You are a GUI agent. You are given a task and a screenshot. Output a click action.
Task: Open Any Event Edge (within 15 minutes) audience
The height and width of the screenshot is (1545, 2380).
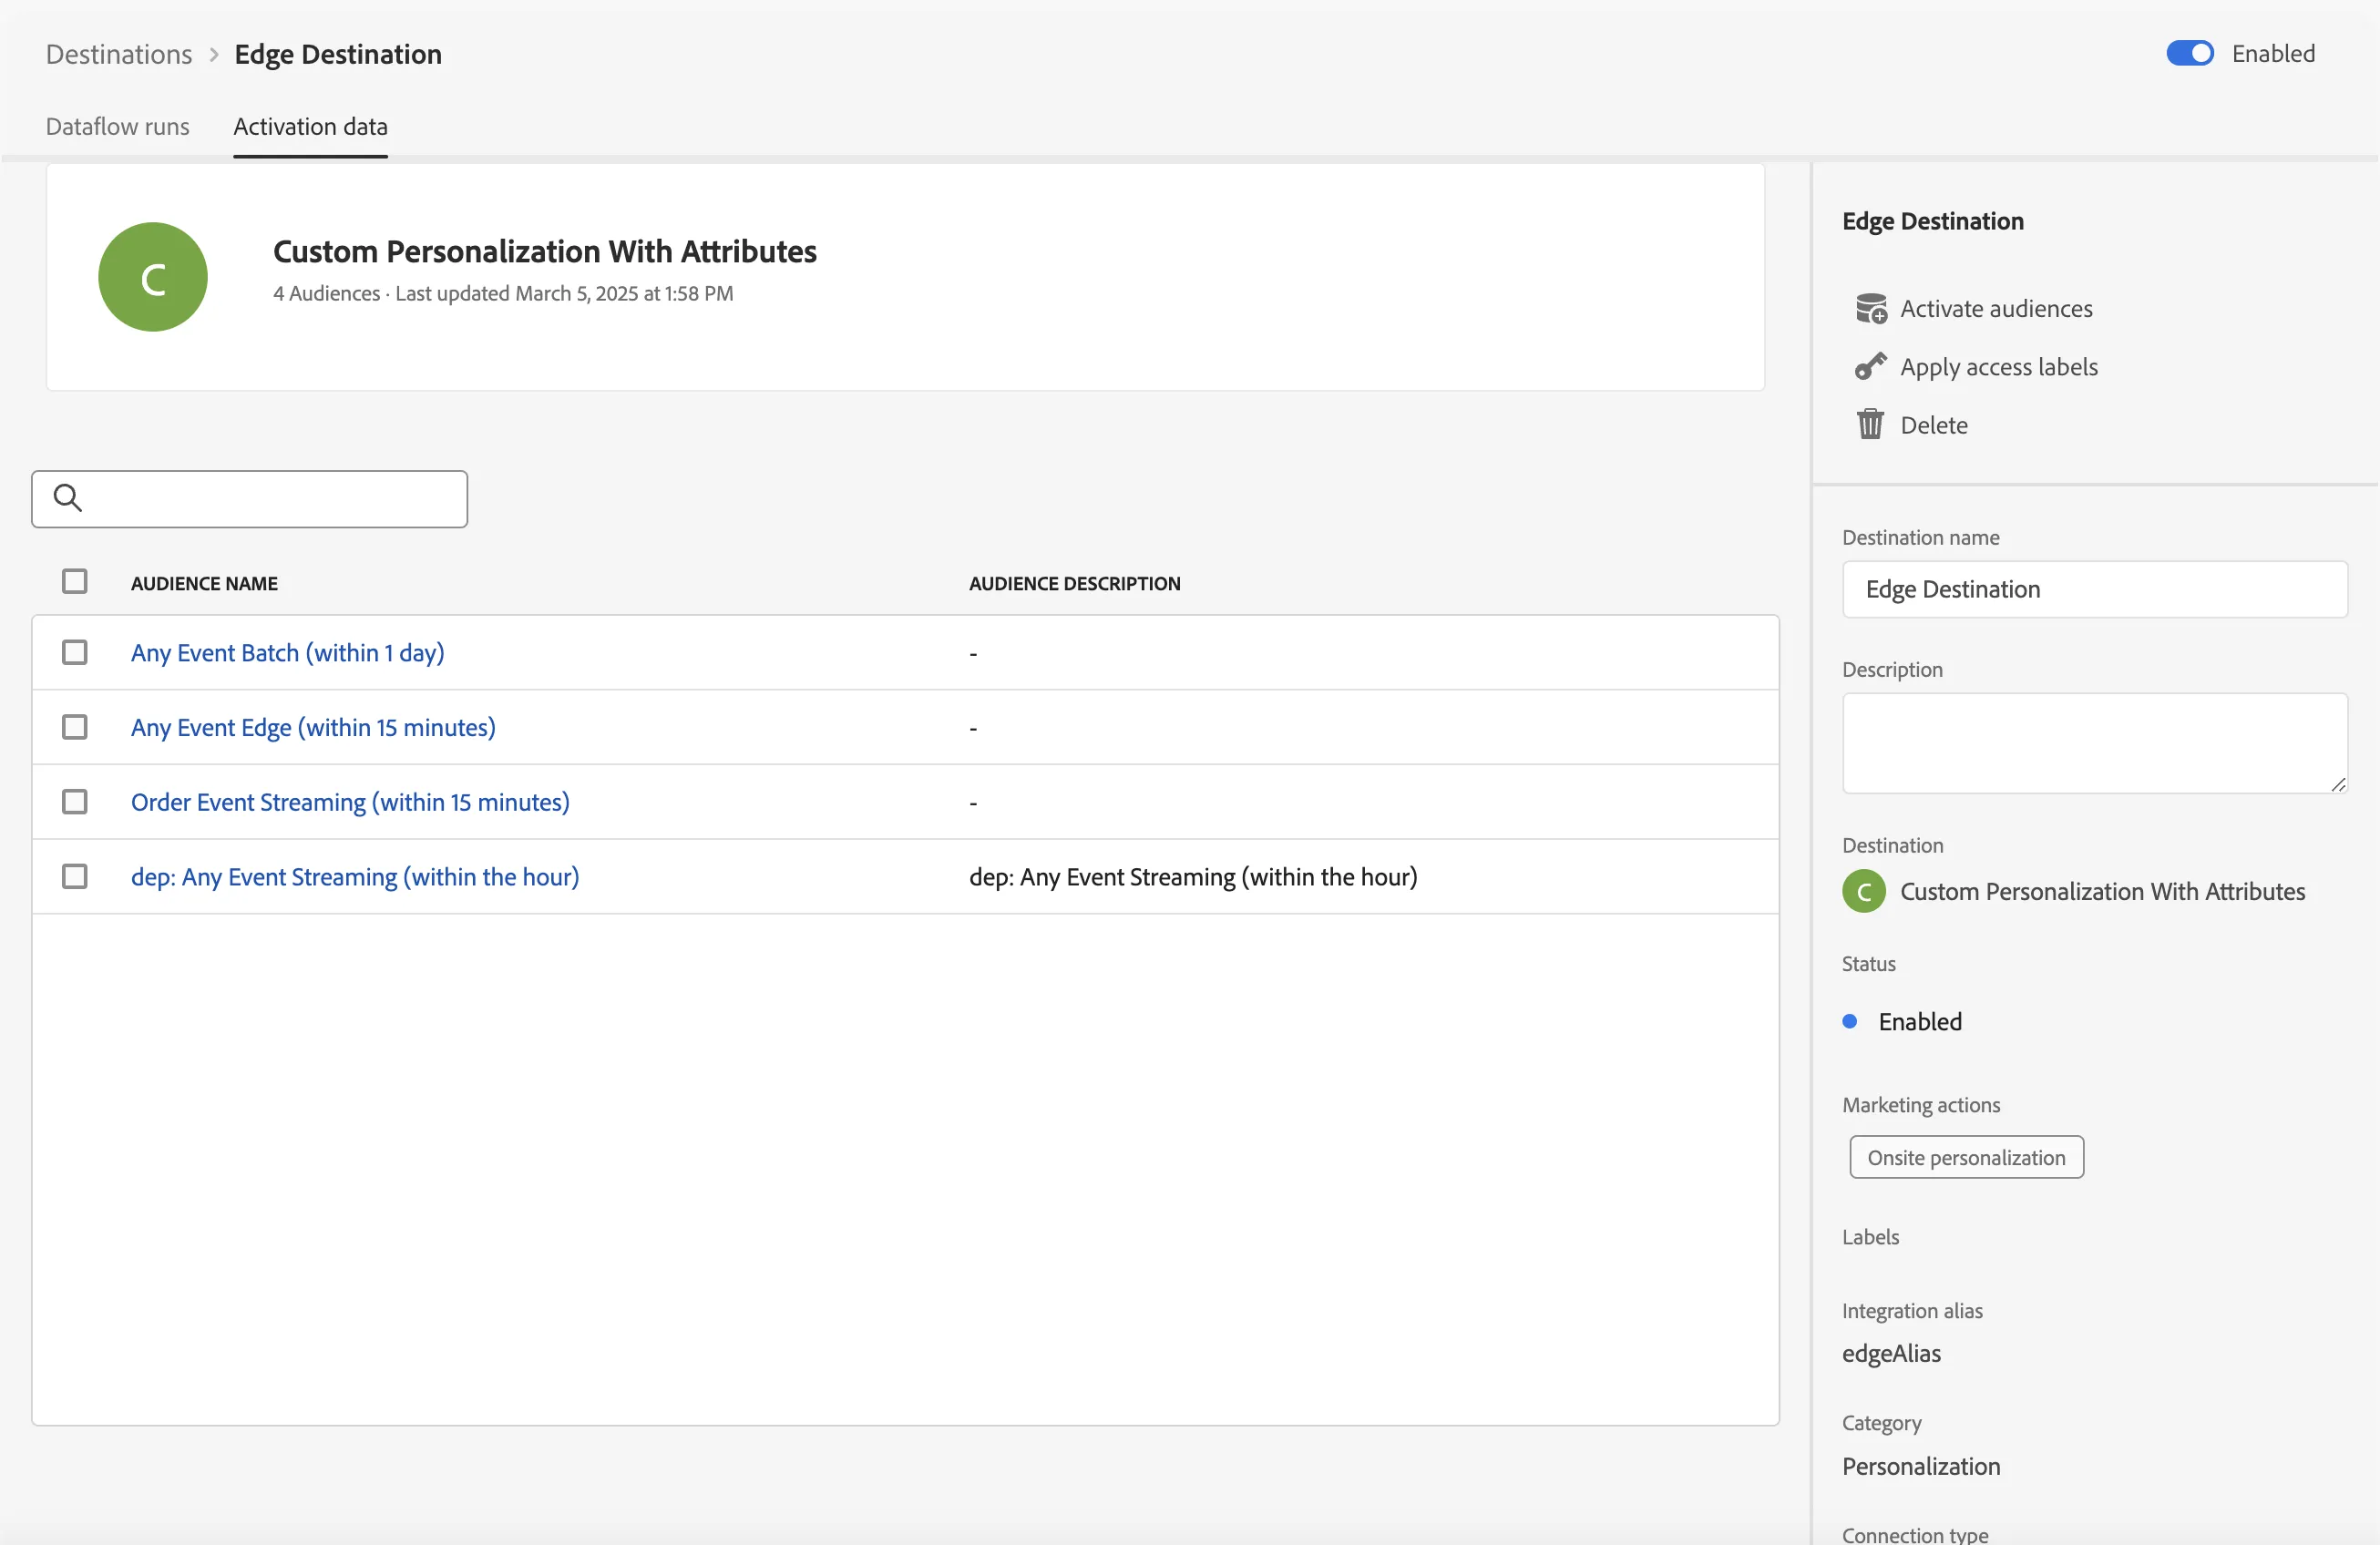[x=313, y=728]
